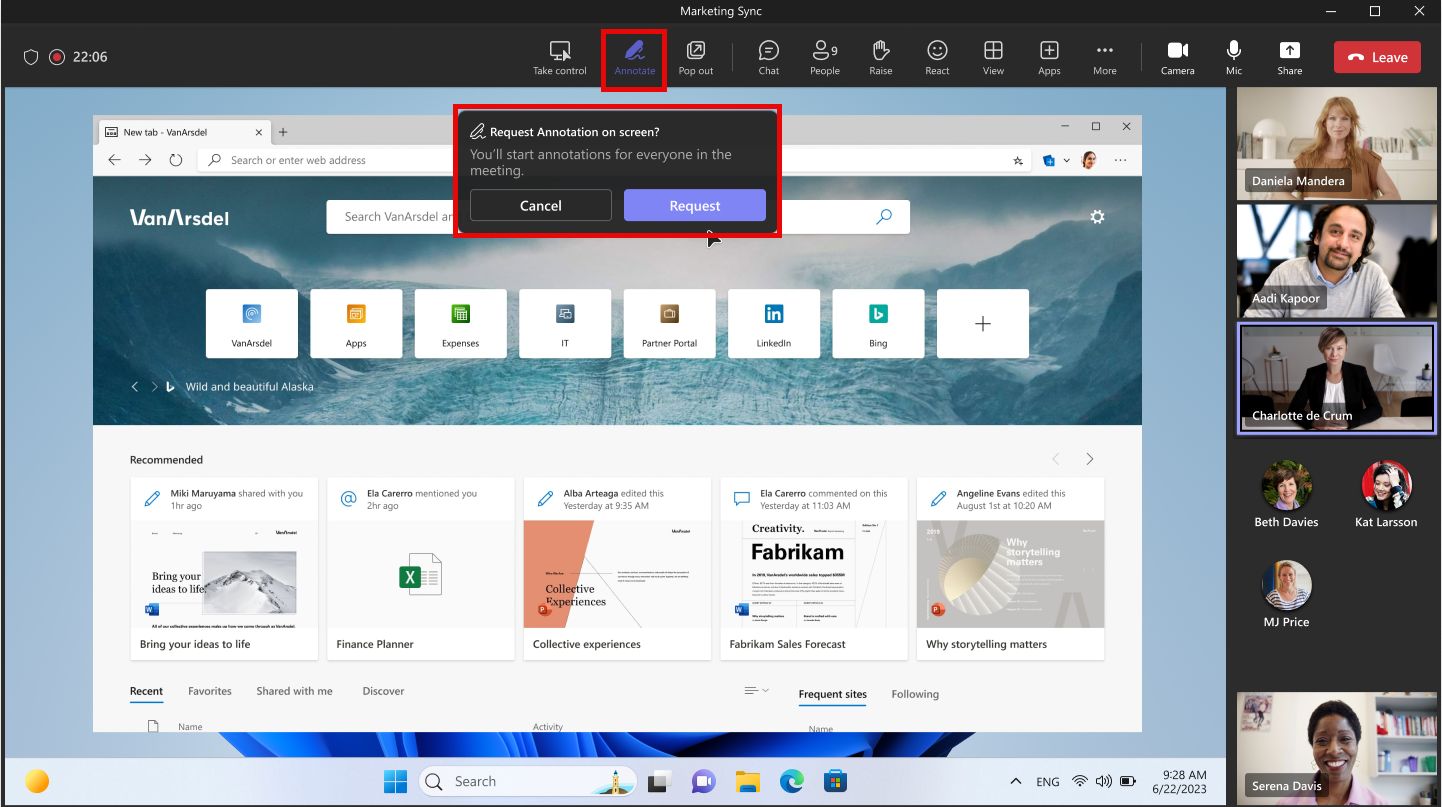Screen dimensions: 1442x807
Task: Open Bring your ideas to life document
Action: 224,568
